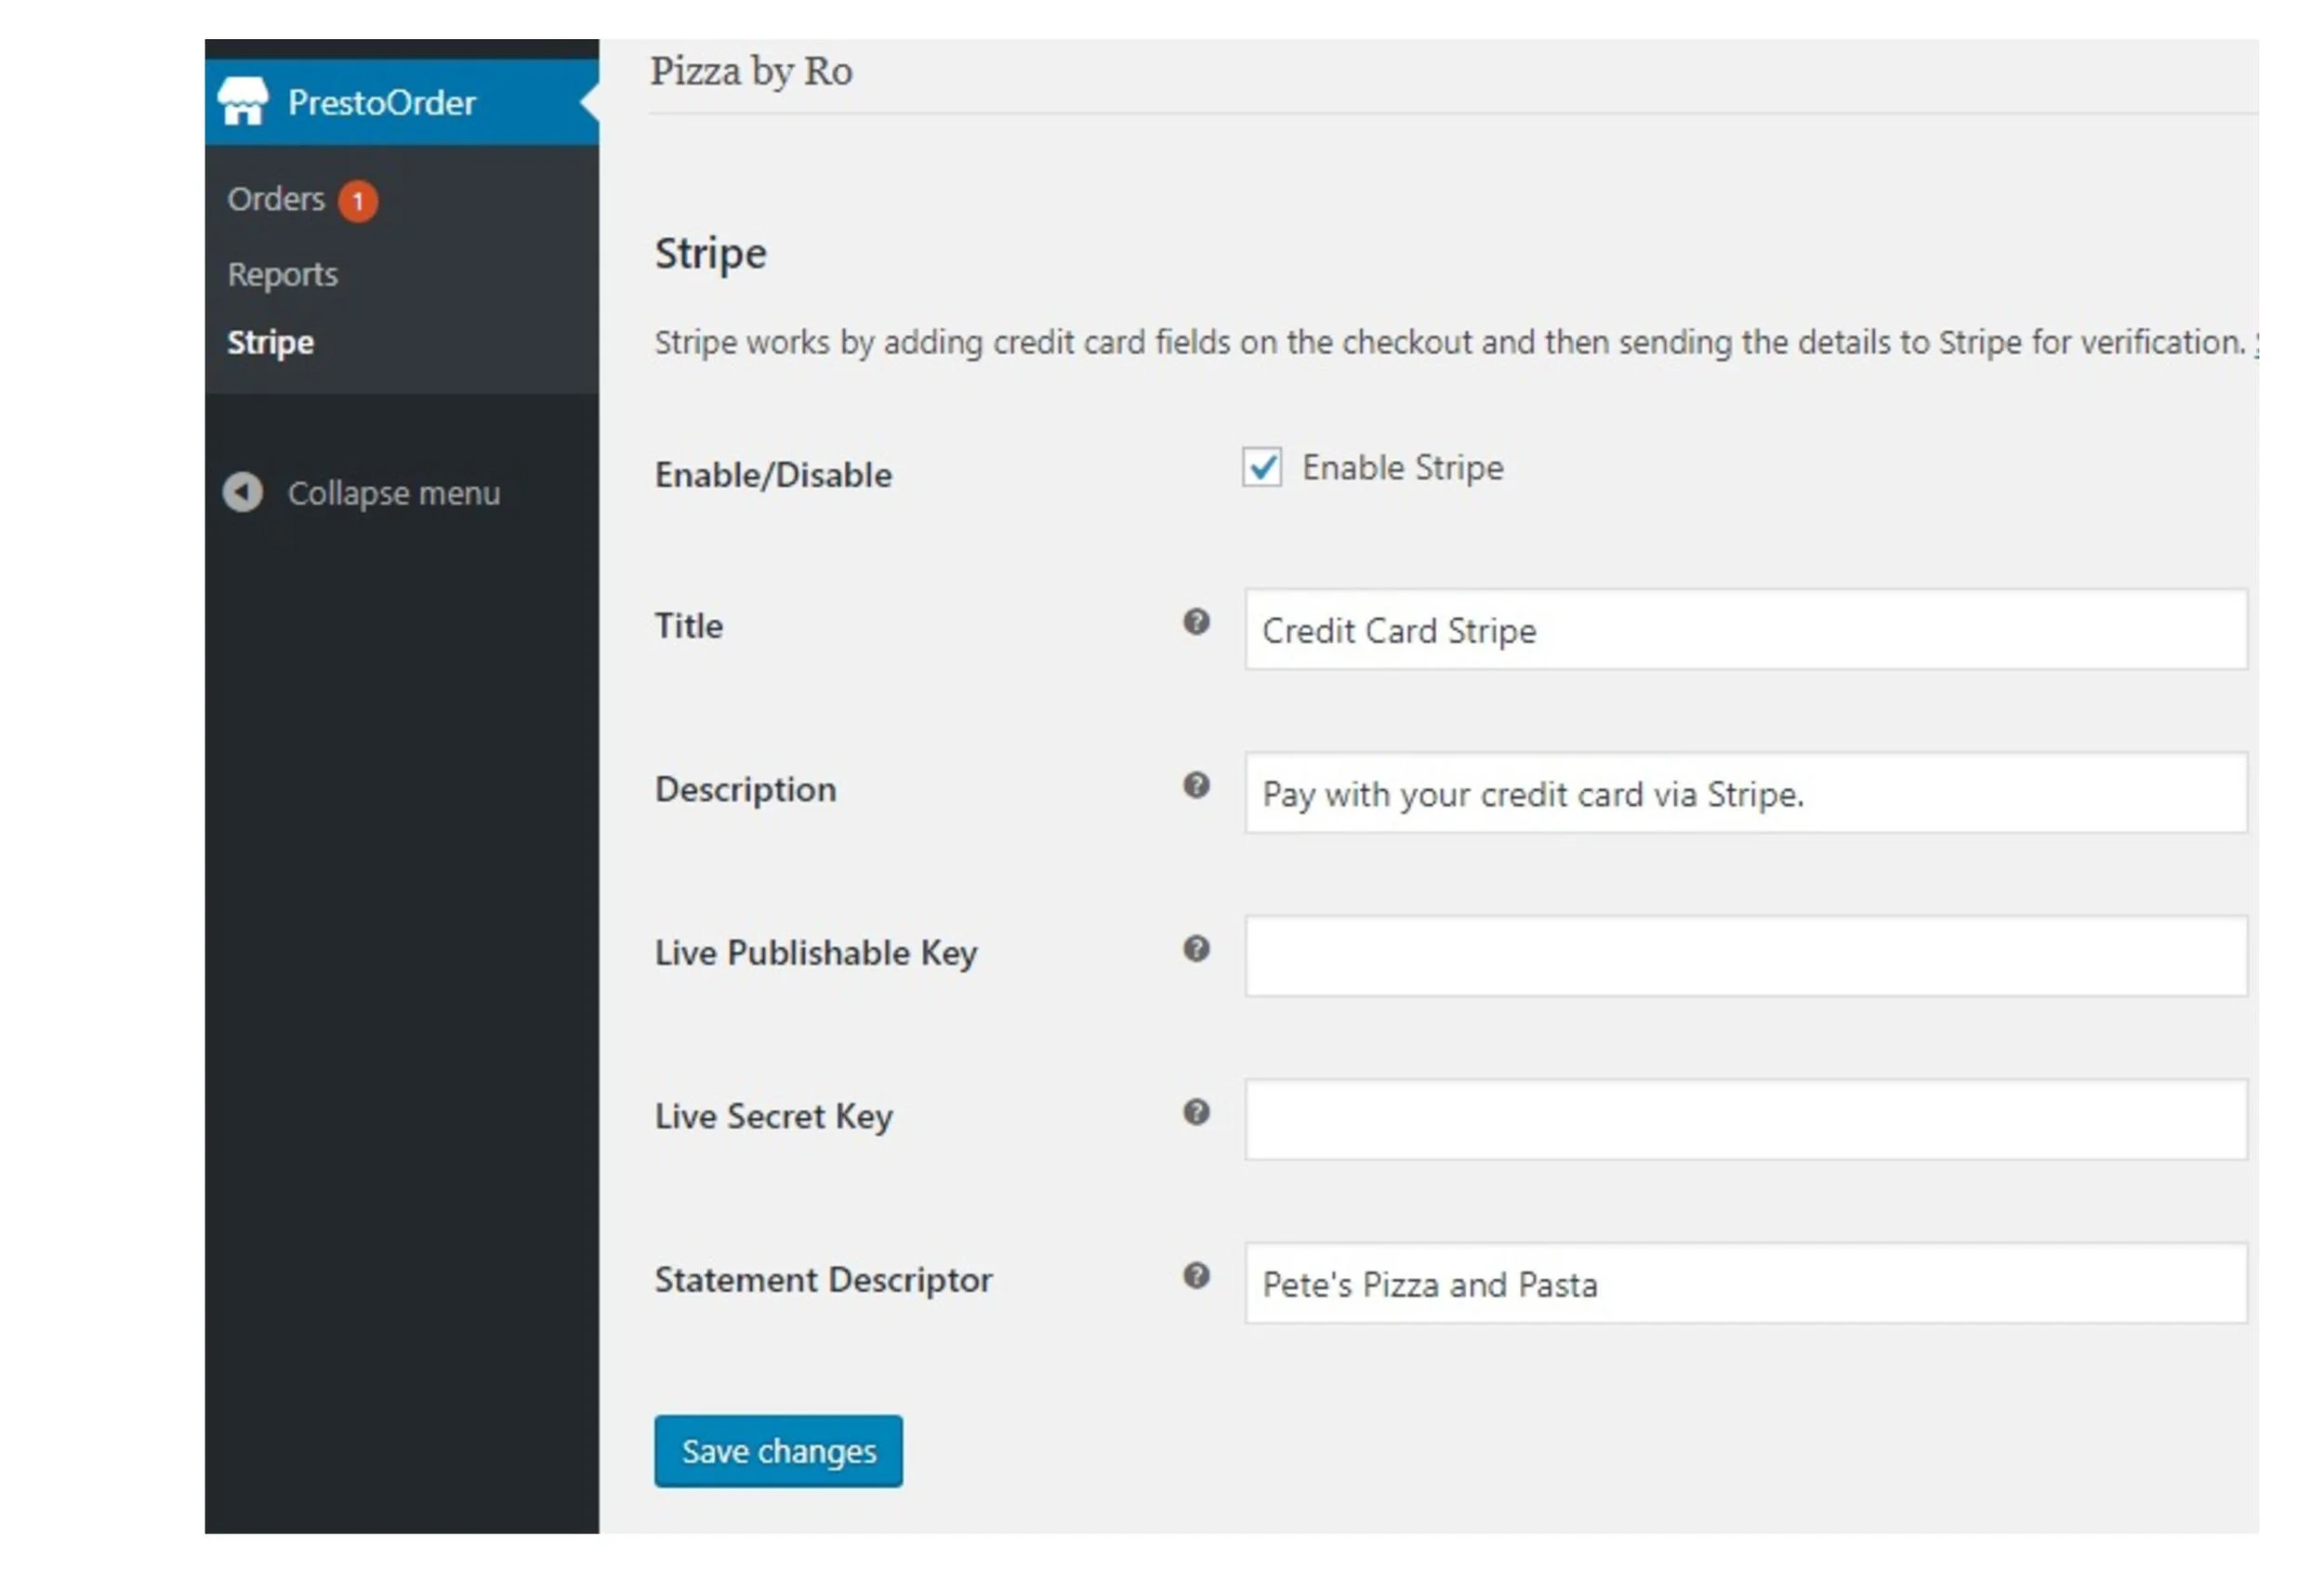Focus the Title input field
This screenshot has width=2324, height=1594.
click(x=1746, y=630)
